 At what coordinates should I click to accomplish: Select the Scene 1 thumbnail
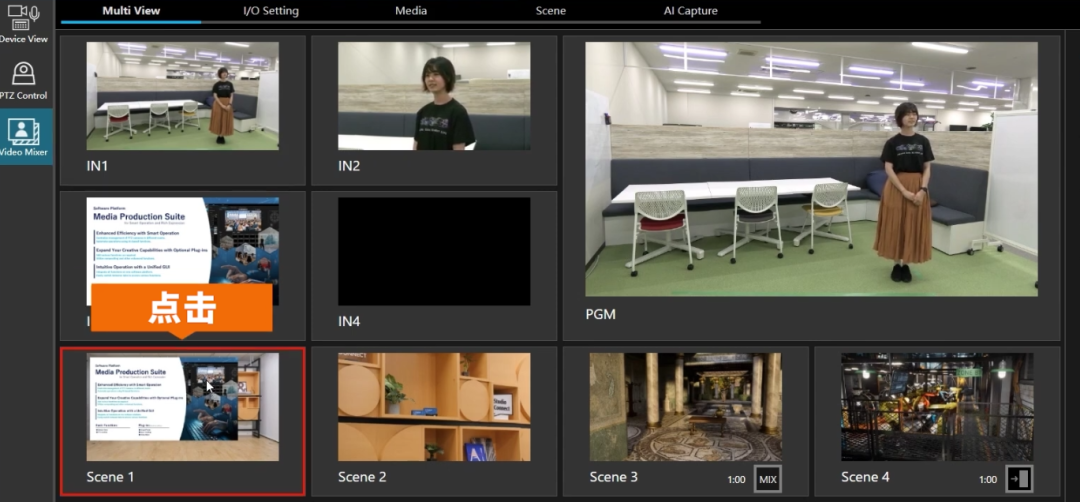[x=183, y=407]
